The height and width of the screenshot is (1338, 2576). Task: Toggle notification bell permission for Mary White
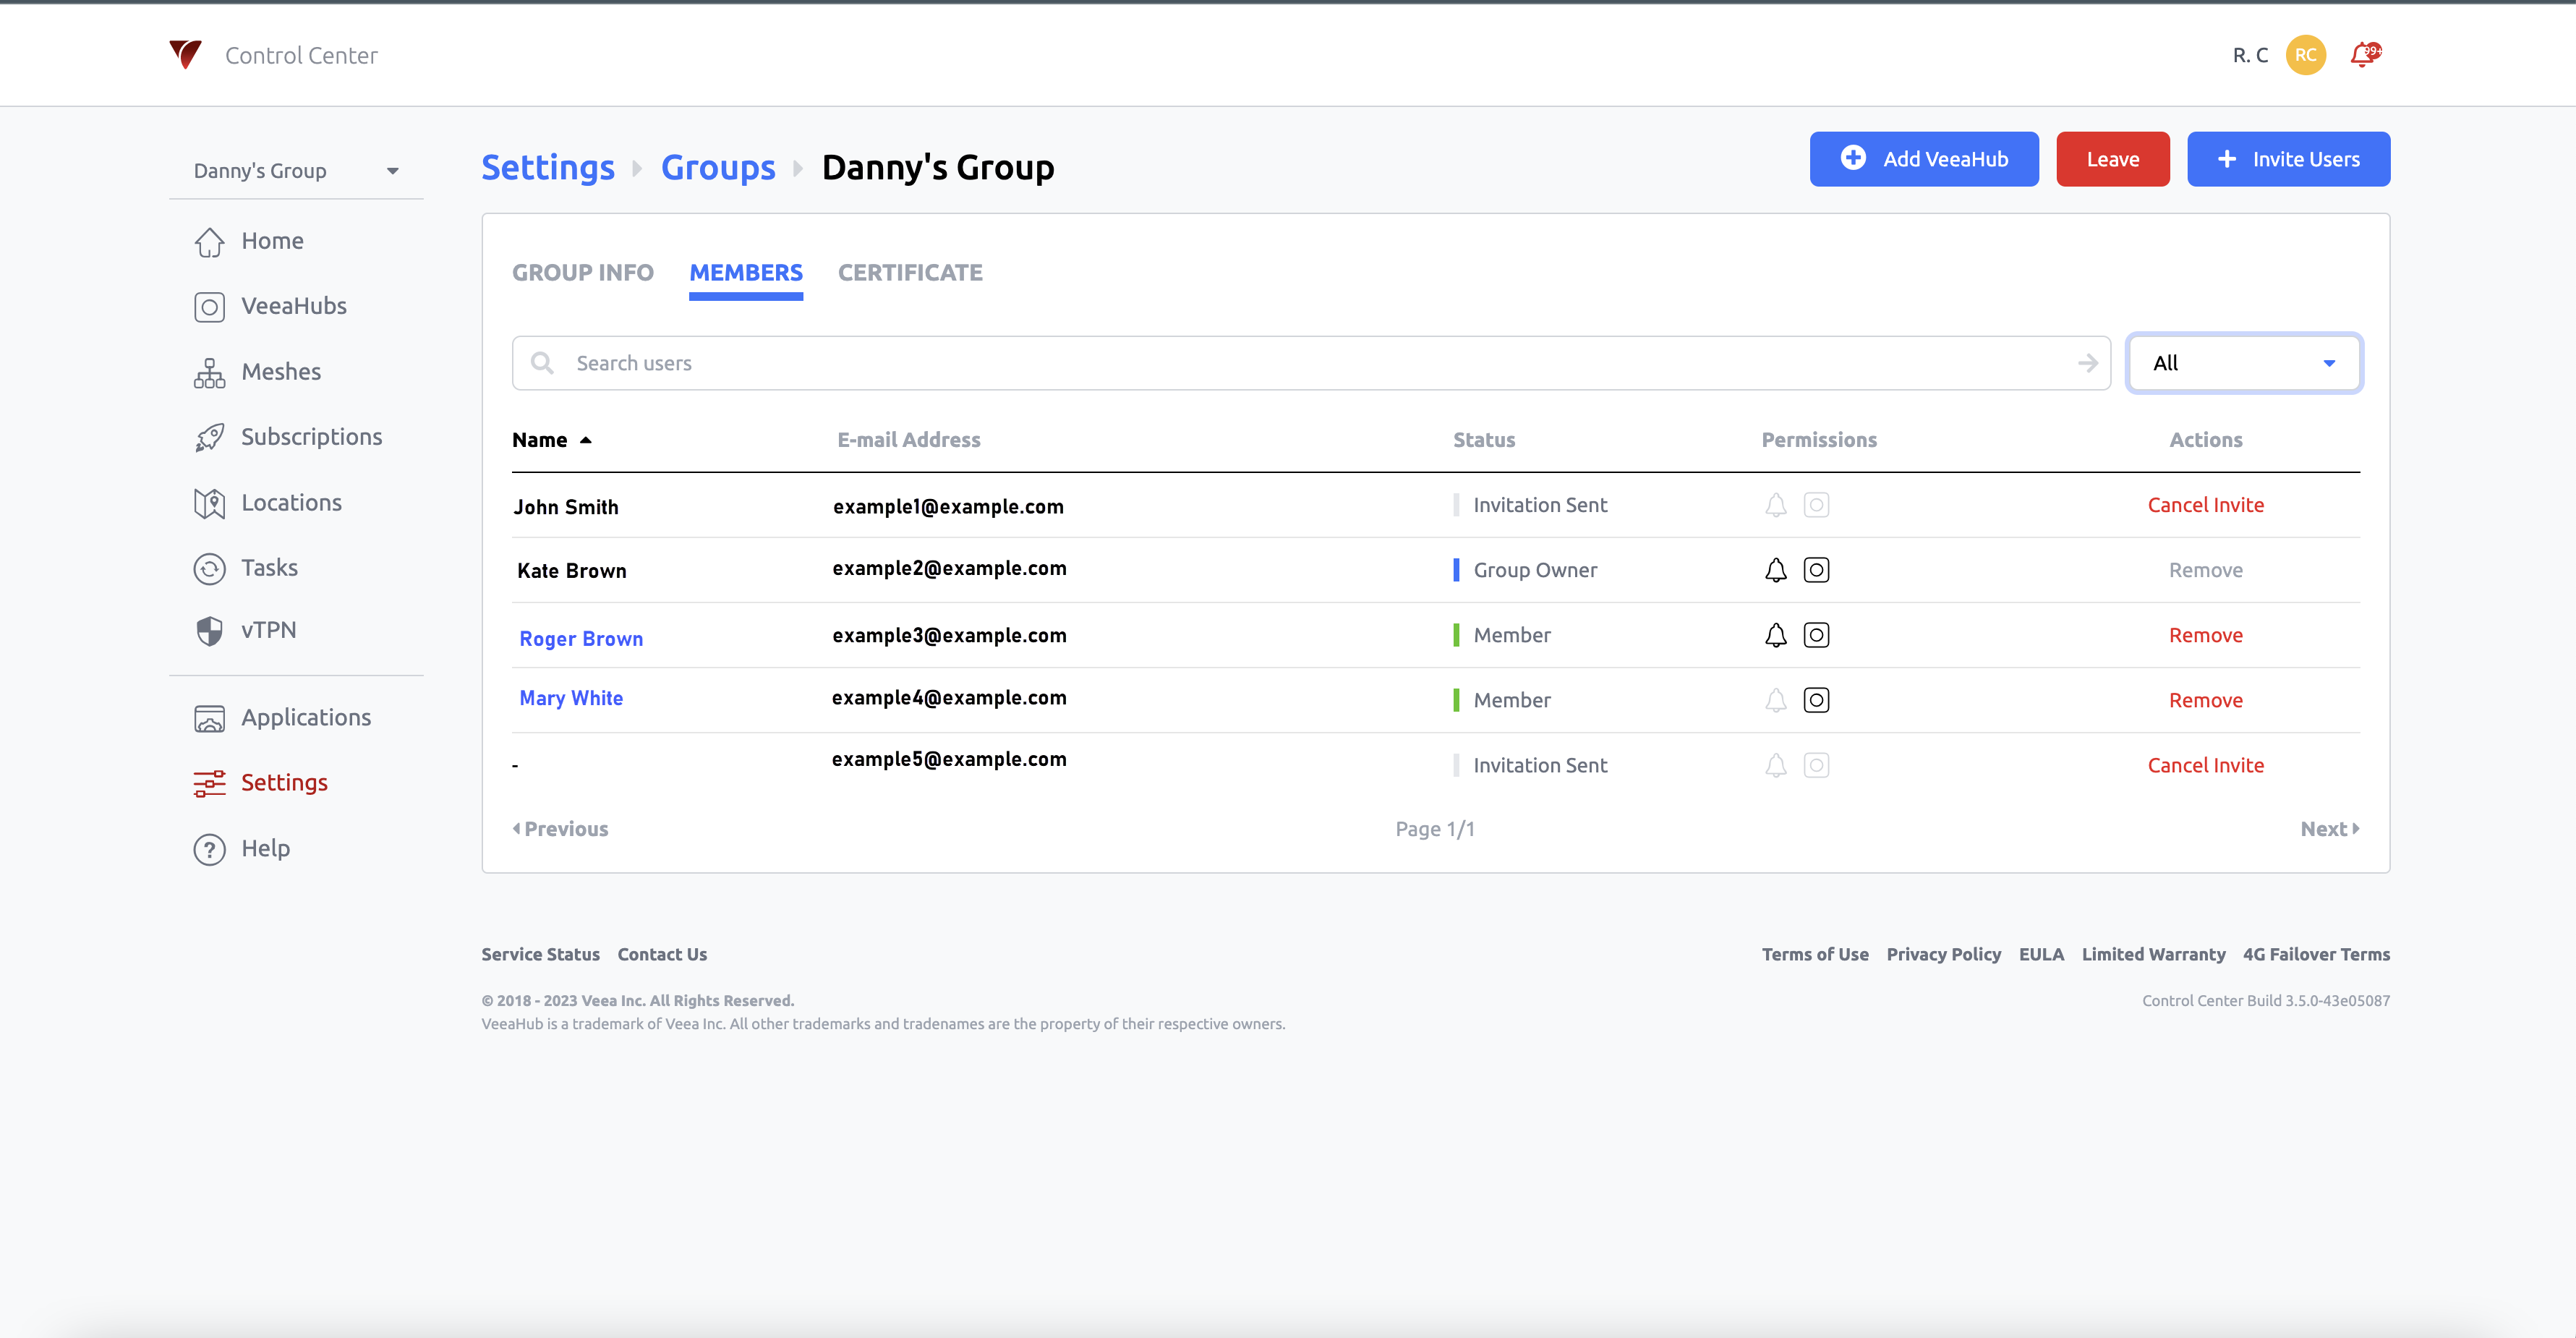pyautogui.click(x=1775, y=700)
